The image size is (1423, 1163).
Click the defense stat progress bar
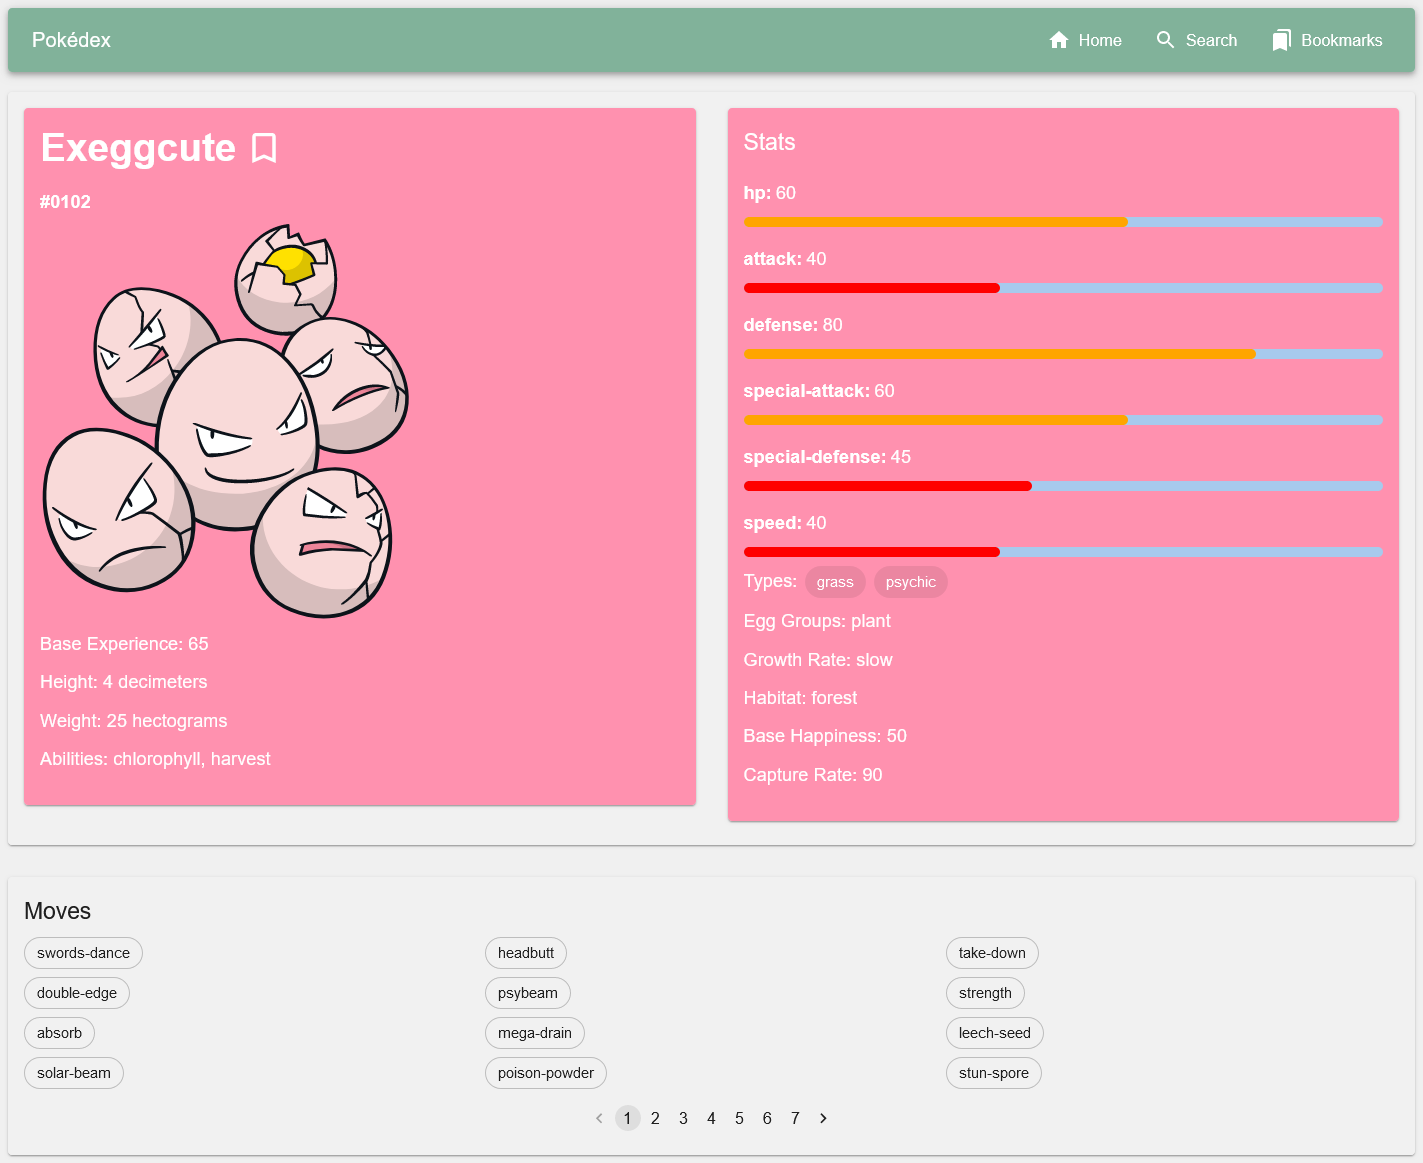click(1063, 354)
